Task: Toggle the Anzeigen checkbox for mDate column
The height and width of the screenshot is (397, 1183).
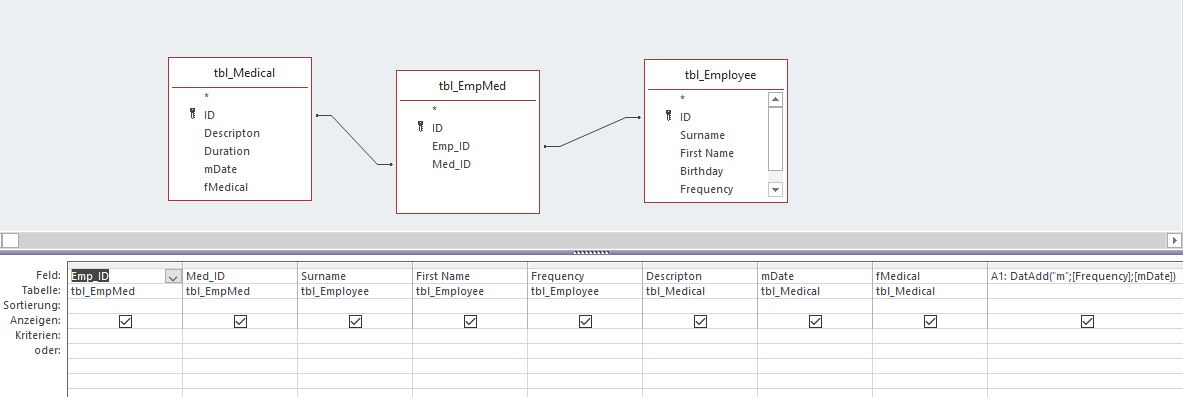Action: tap(816, 322)
